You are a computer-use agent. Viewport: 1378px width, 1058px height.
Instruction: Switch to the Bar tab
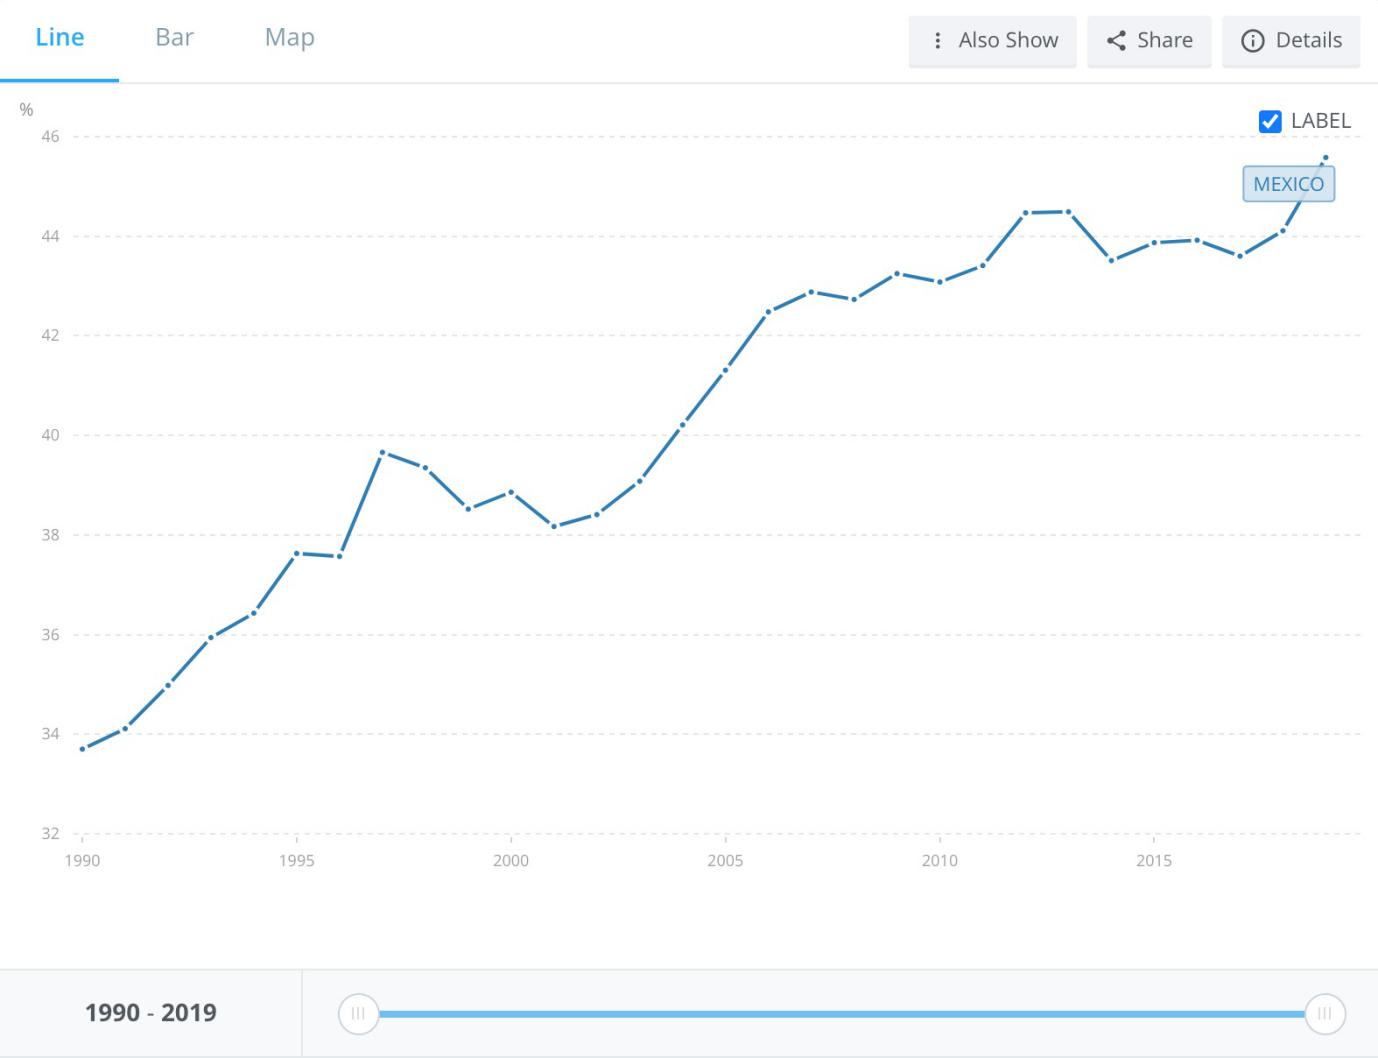[174, 37]
